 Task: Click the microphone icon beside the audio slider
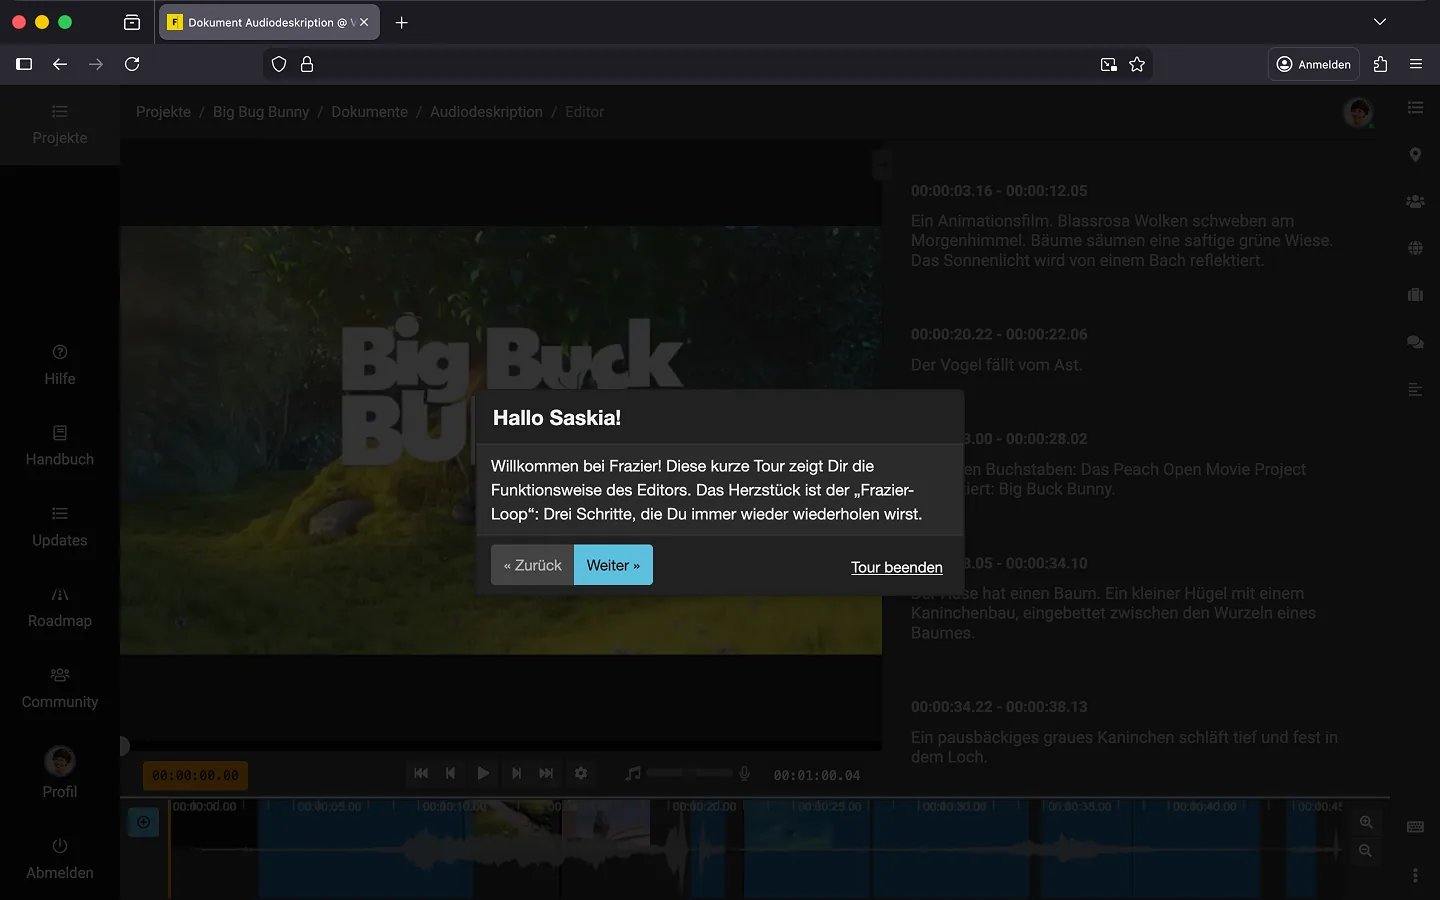point(744,773)
